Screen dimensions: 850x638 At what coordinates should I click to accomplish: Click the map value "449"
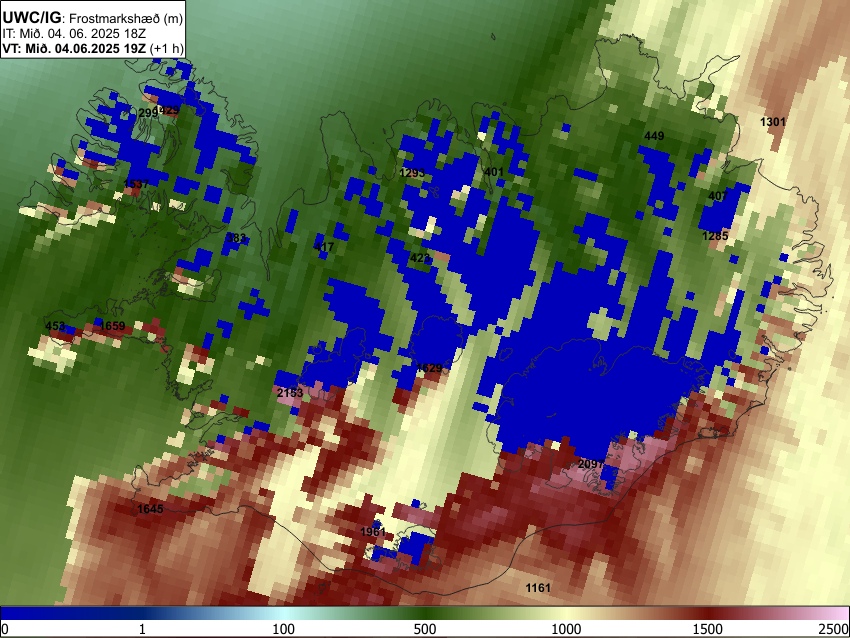coord(654,136)
